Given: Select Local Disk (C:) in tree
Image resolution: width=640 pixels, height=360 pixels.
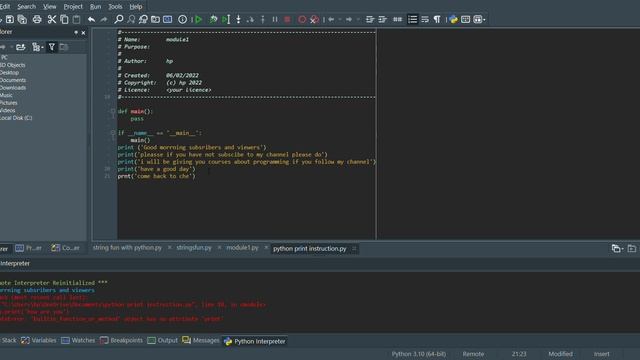Looking at the screenshot, I should click(x=16, y=118).
